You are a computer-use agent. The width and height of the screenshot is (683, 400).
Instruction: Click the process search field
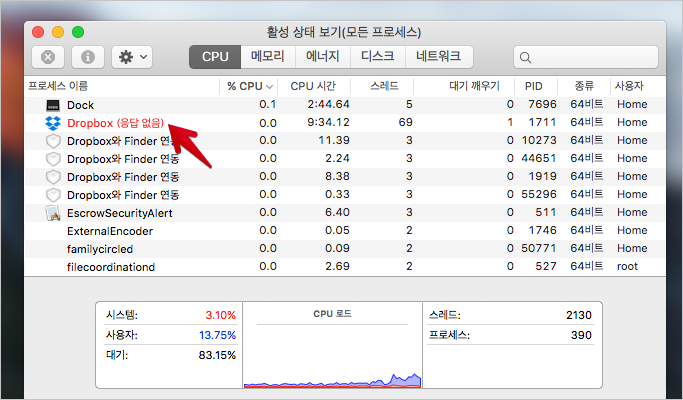click(x=585, y=57)
